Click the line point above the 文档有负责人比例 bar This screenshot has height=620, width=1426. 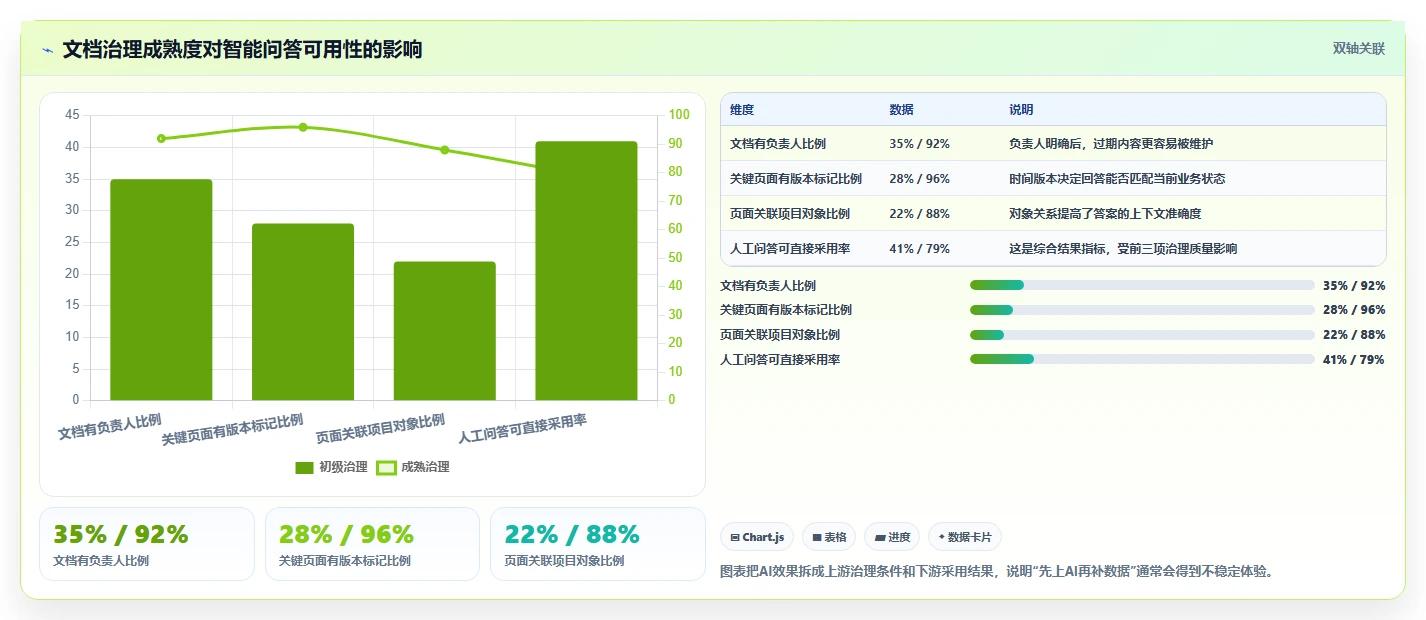tap(161, 138)
